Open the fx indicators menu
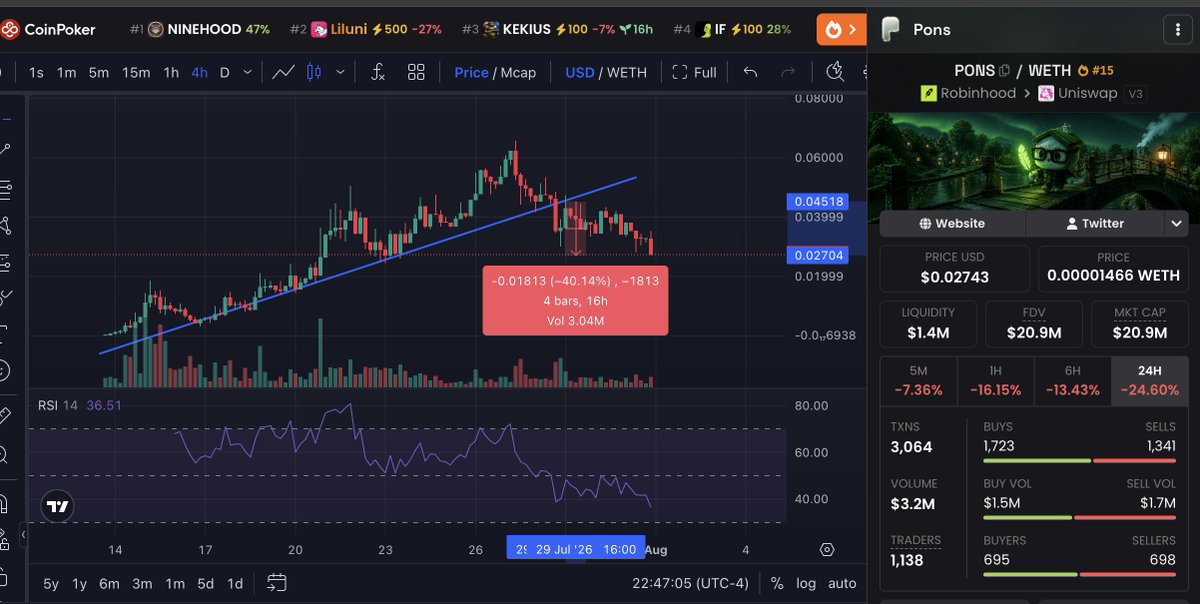This screenshot has height=604, width=1200. pyautogui.click(x=378, y=72)
